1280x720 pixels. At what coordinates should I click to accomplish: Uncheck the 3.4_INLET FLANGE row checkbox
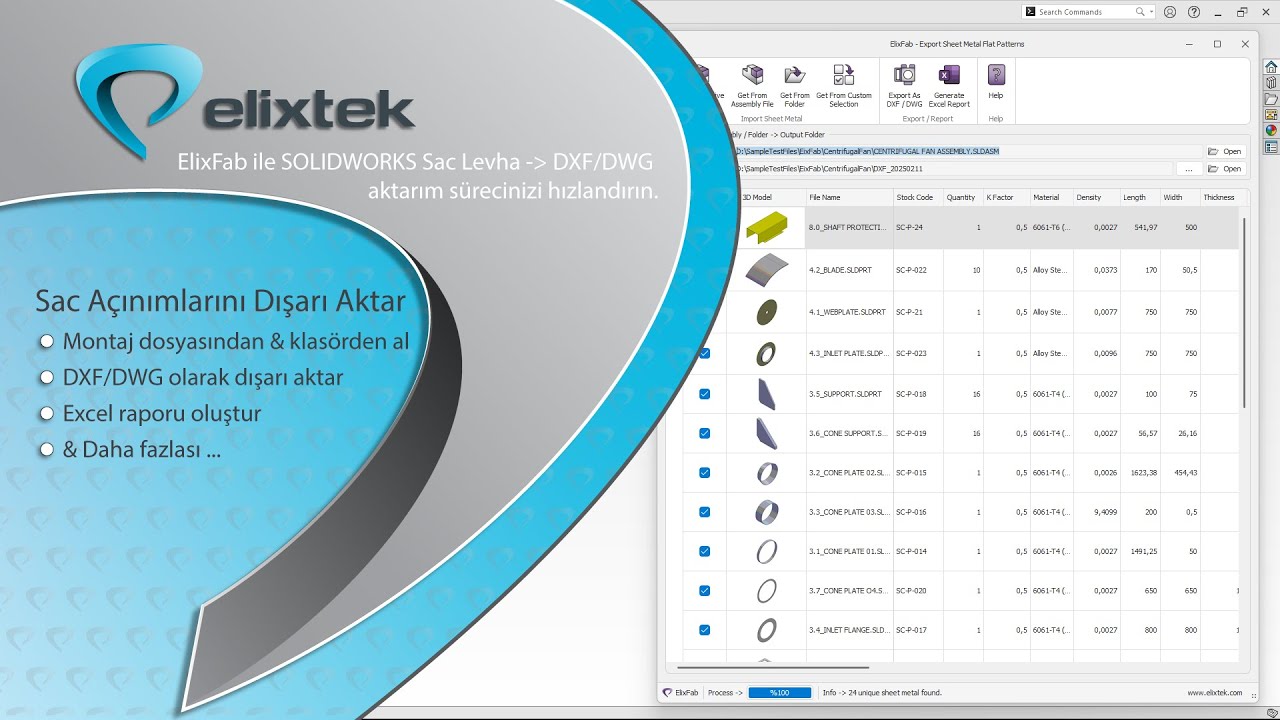(704, 630)
